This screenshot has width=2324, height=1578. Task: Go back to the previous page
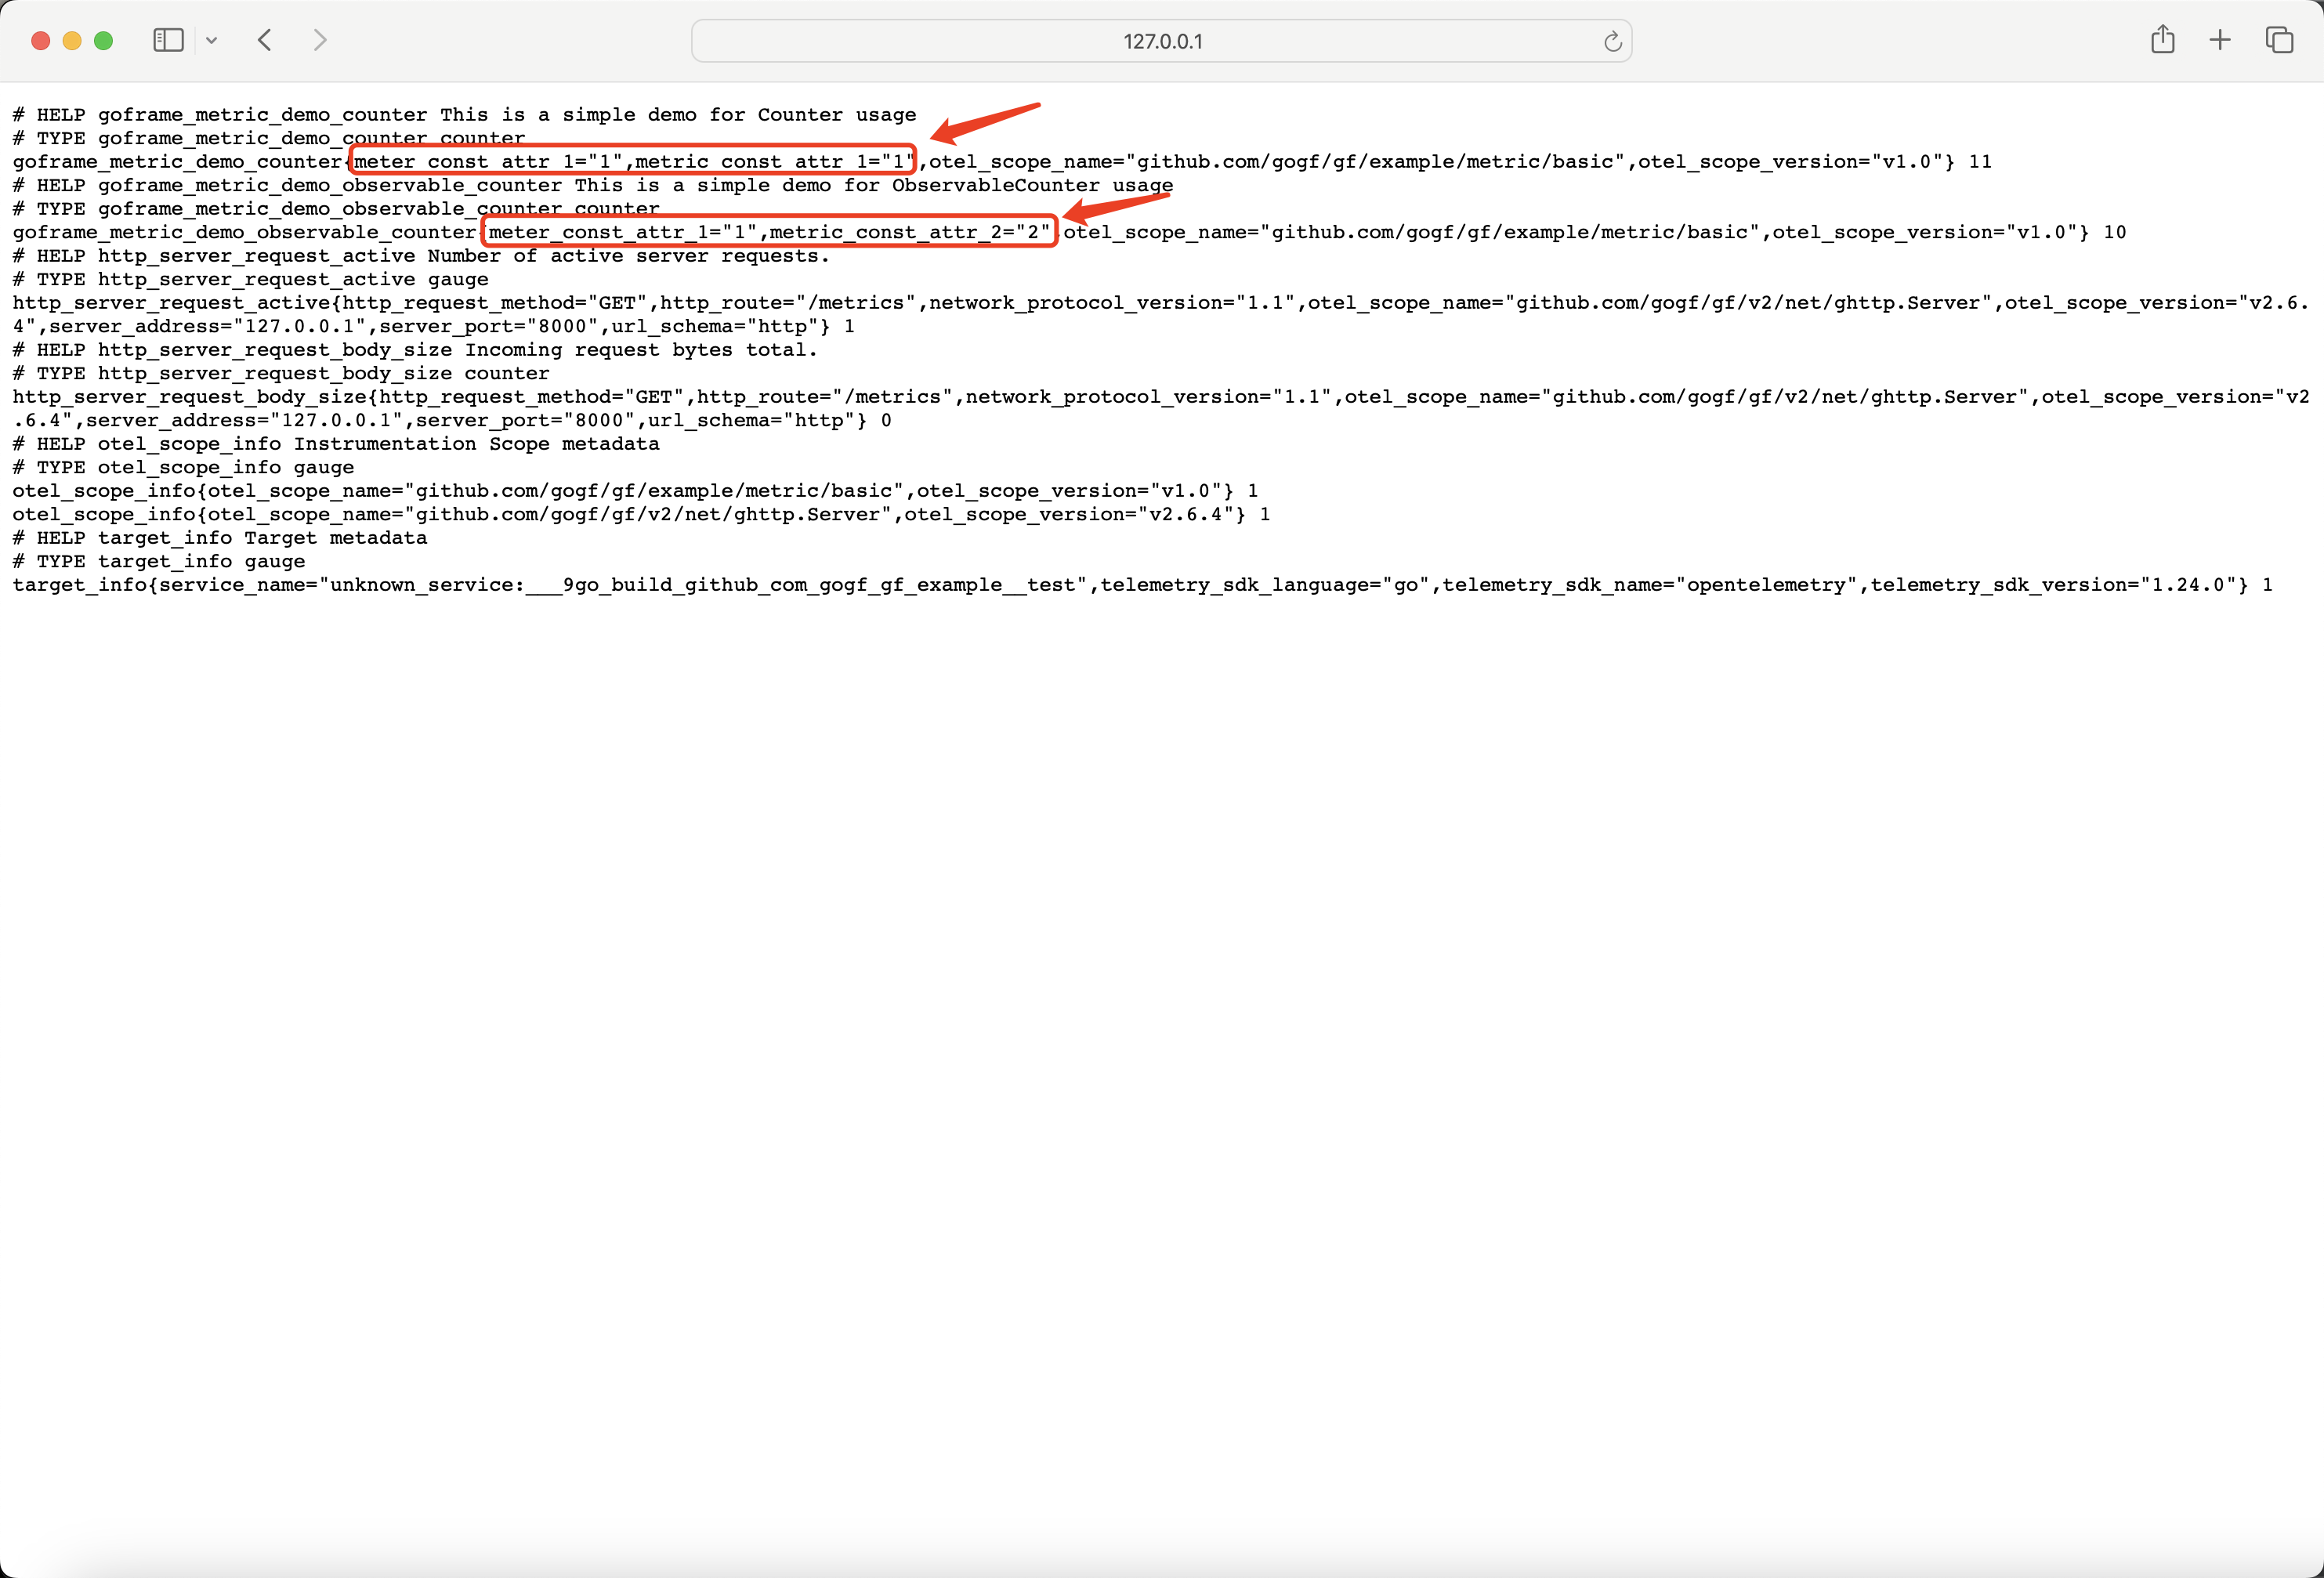click(265, 40)
